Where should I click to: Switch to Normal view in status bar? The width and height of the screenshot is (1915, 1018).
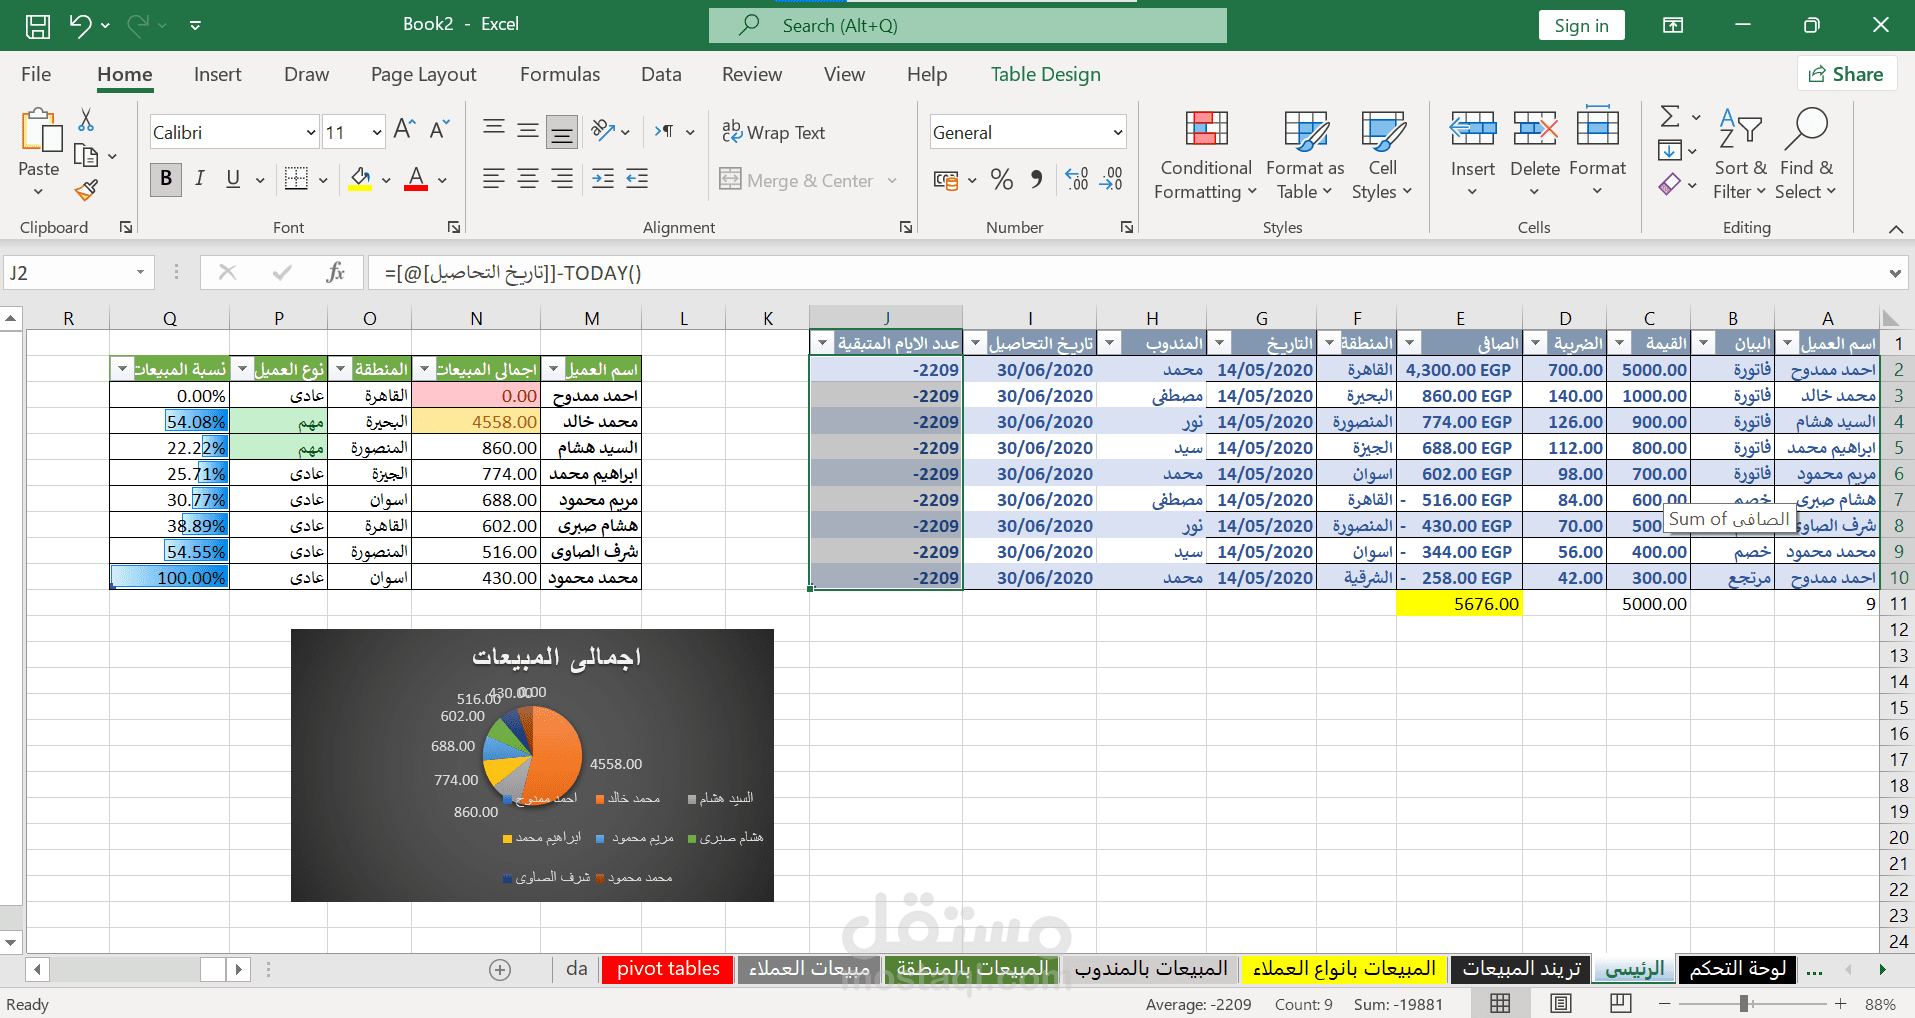tap(1501, 1003)
